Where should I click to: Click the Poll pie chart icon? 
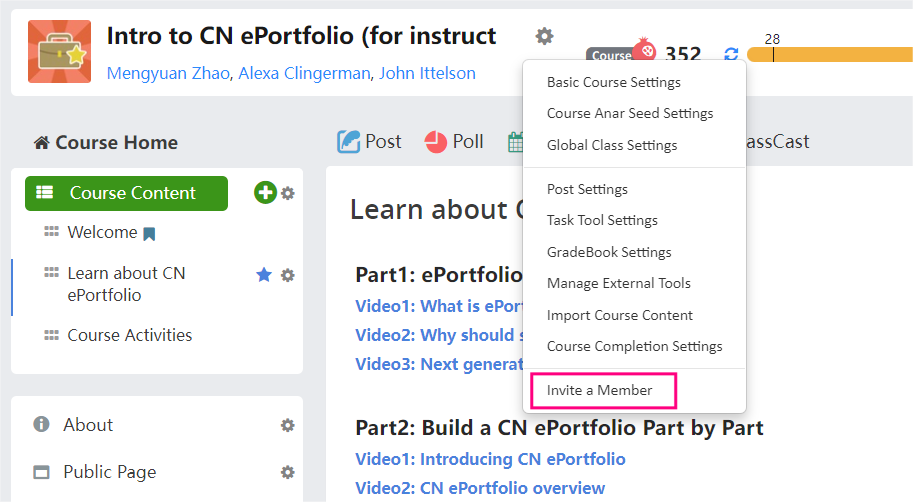[436, 142]
